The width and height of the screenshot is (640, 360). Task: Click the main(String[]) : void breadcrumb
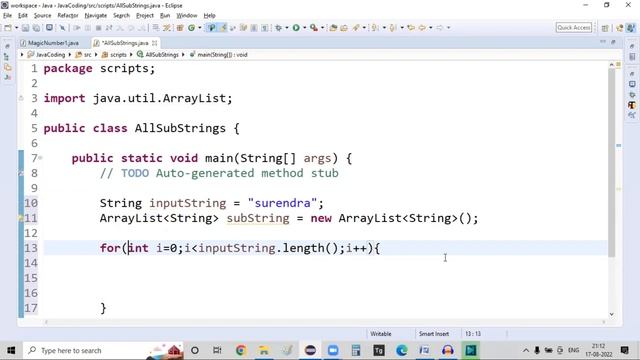click(219, 55)
